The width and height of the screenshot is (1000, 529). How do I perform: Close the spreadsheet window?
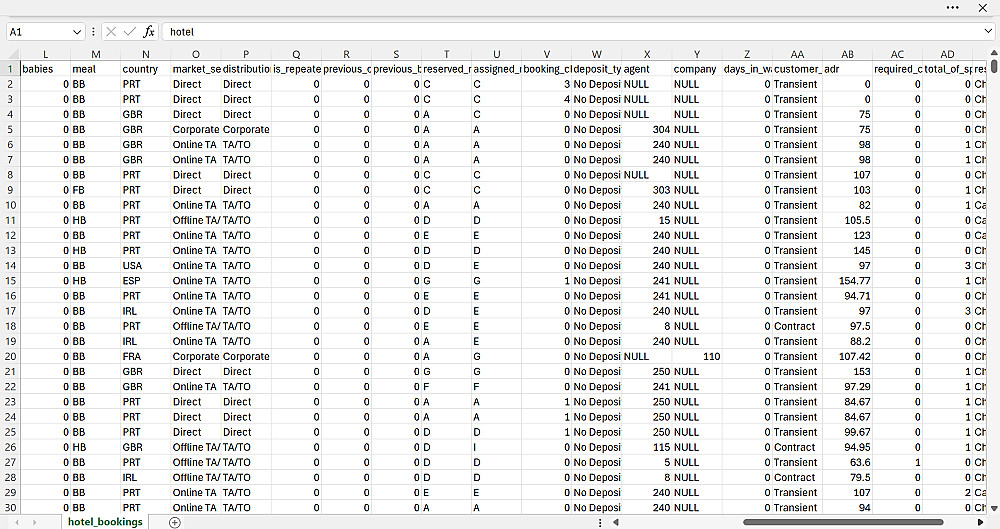pos(983,8)
